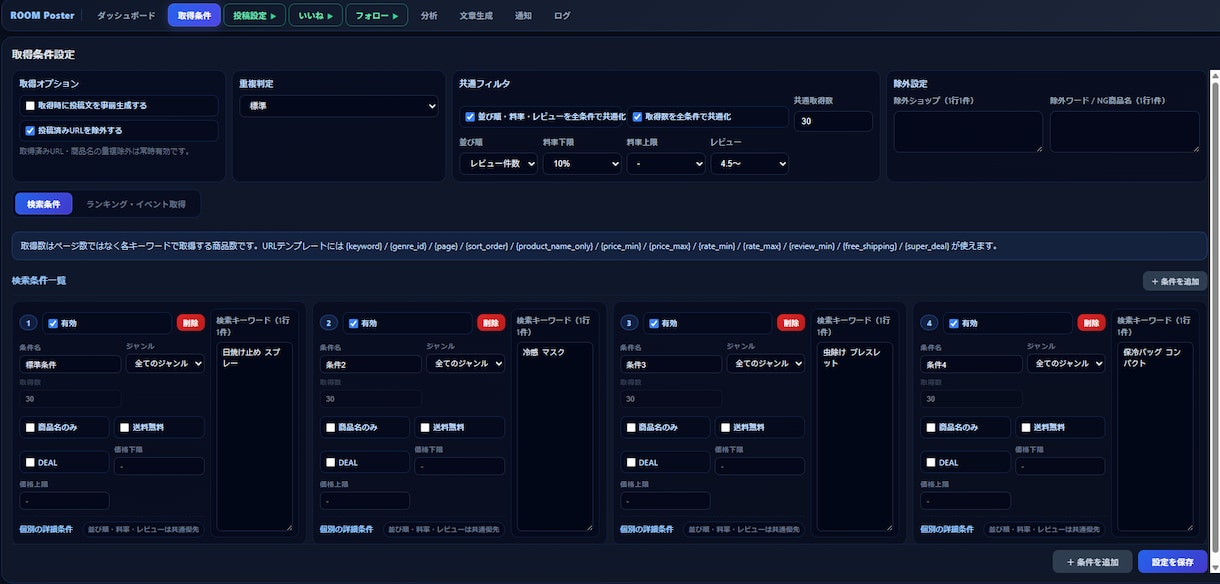Expand 個別の詳細条件 in 条件3 card

[x=646, y=528]
